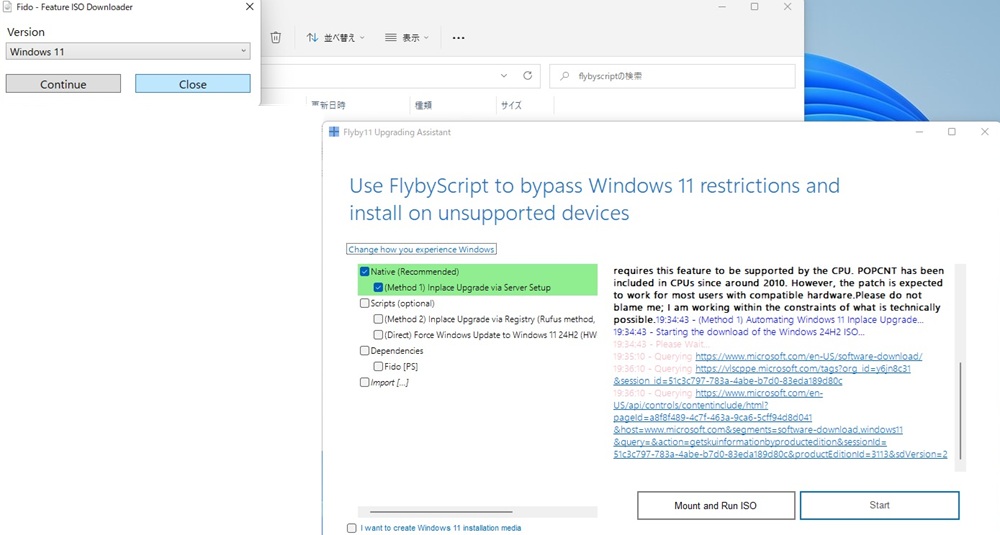Enable the Scripts (optional) checkbox
This screenshot has width=1000, height=535.
tap(364, 303)
